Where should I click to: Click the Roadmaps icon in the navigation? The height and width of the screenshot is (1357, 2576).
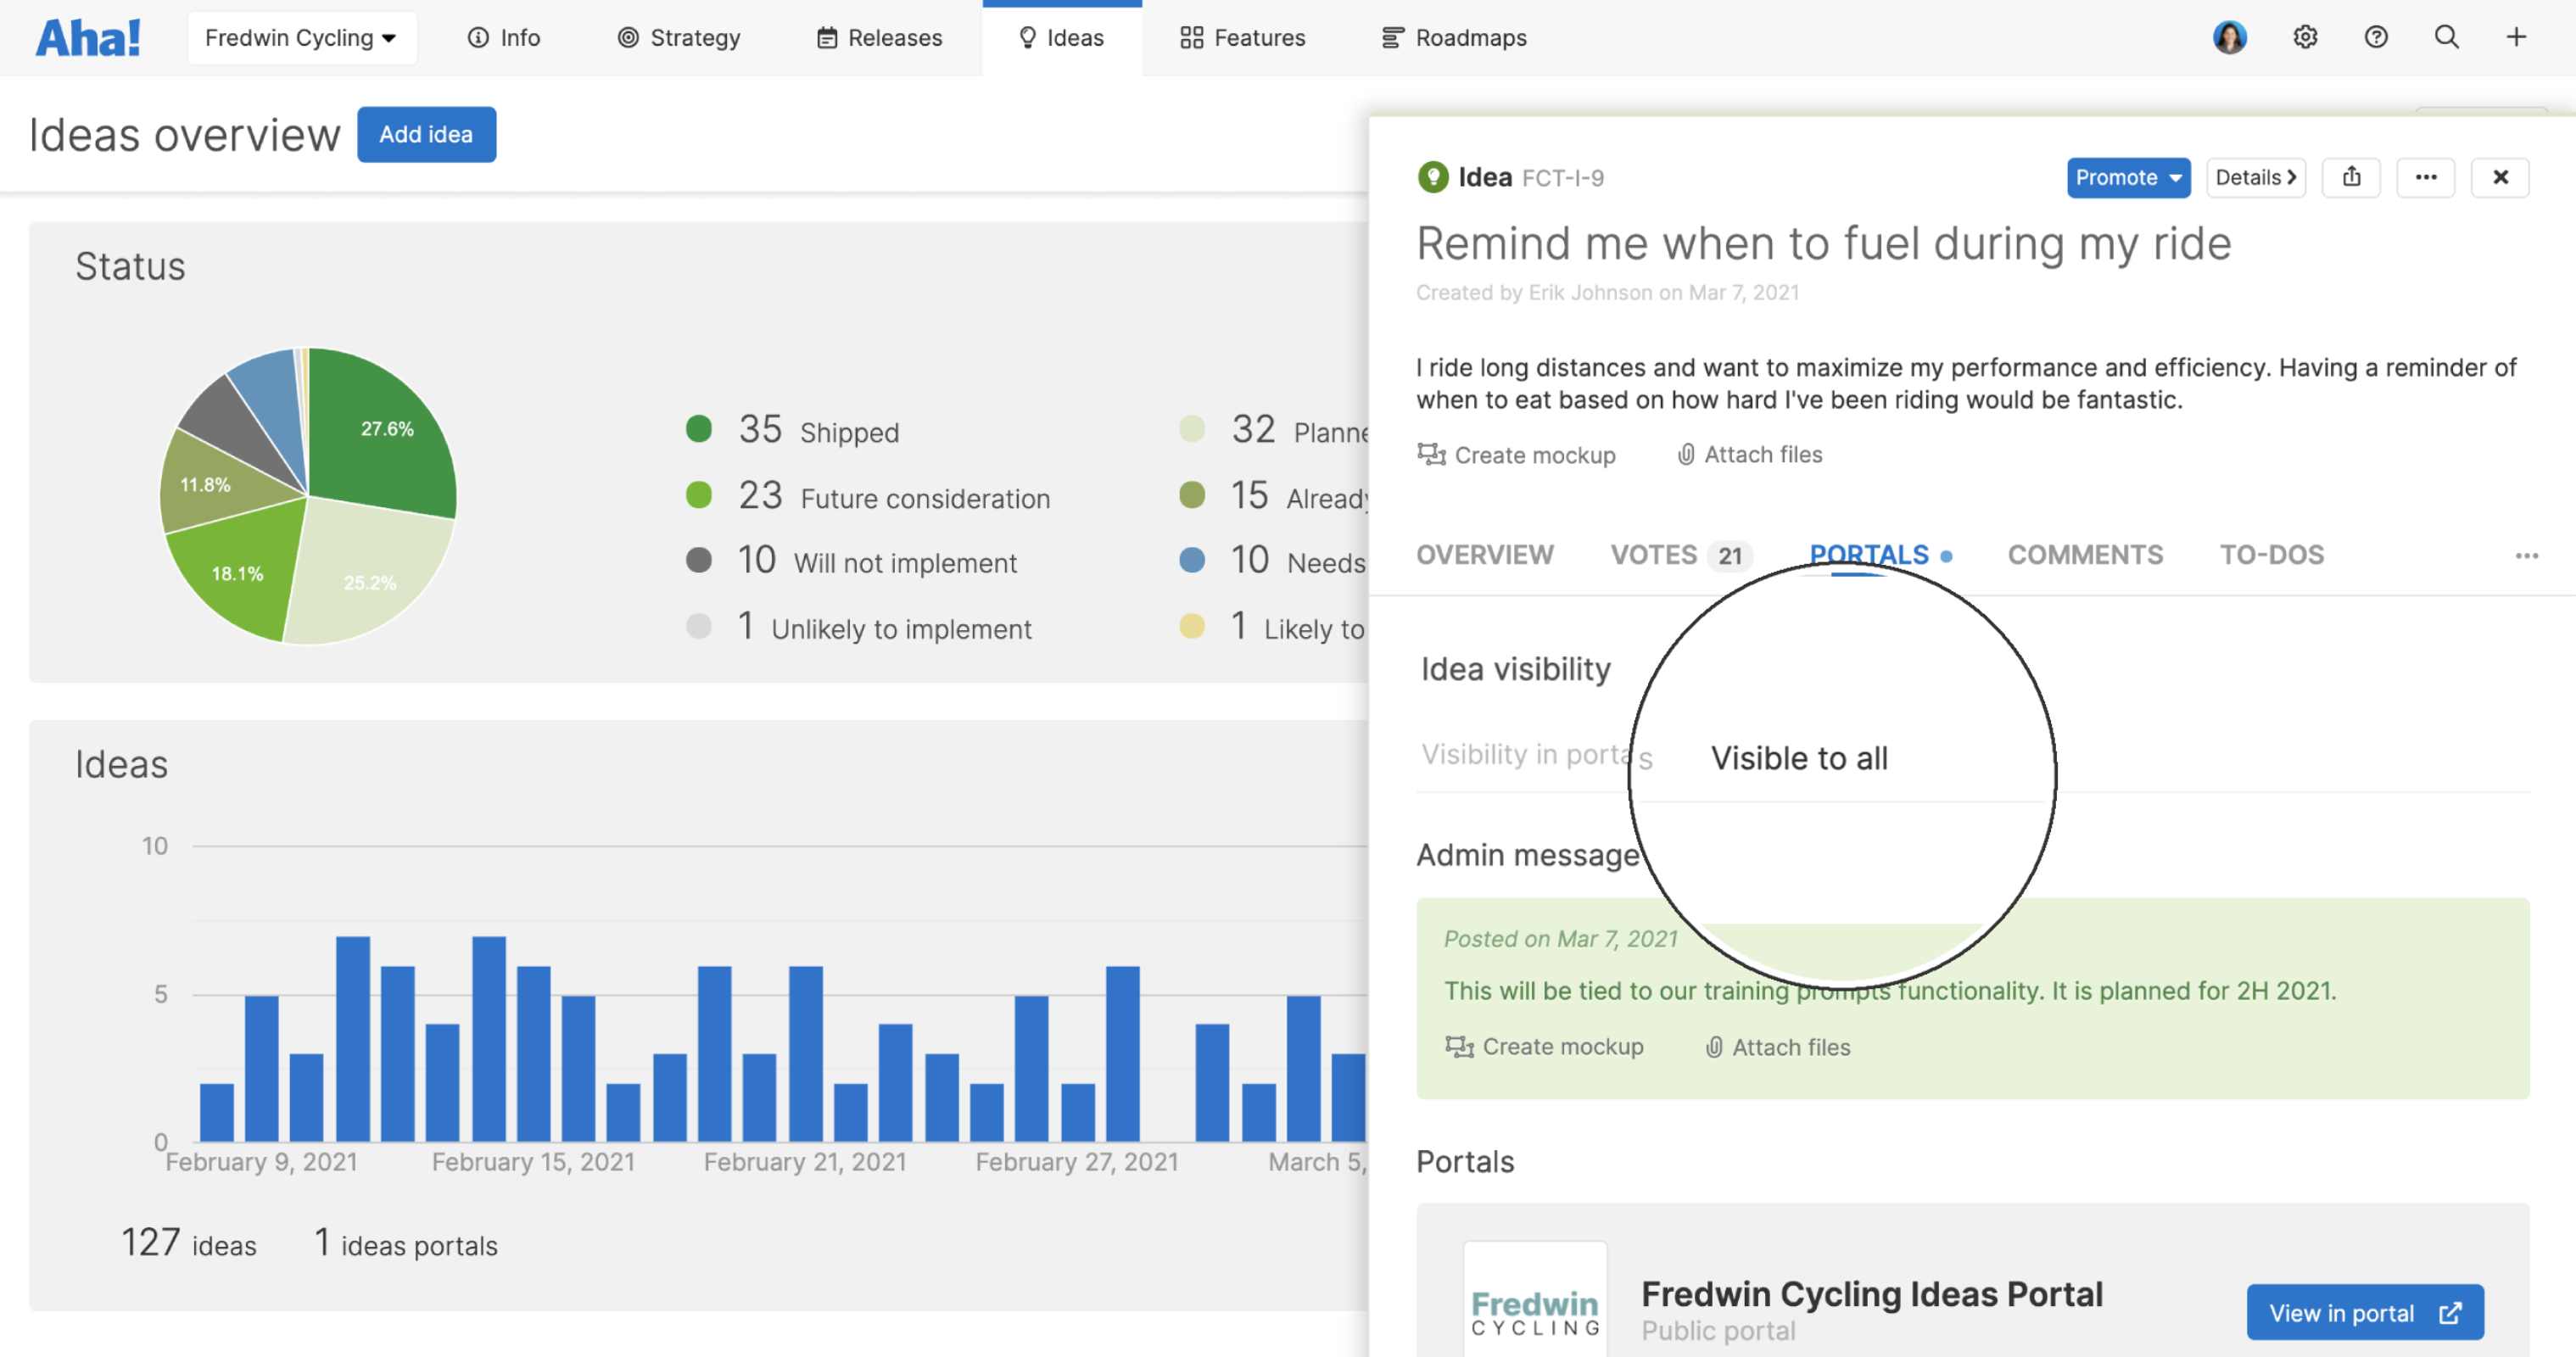1392,37
